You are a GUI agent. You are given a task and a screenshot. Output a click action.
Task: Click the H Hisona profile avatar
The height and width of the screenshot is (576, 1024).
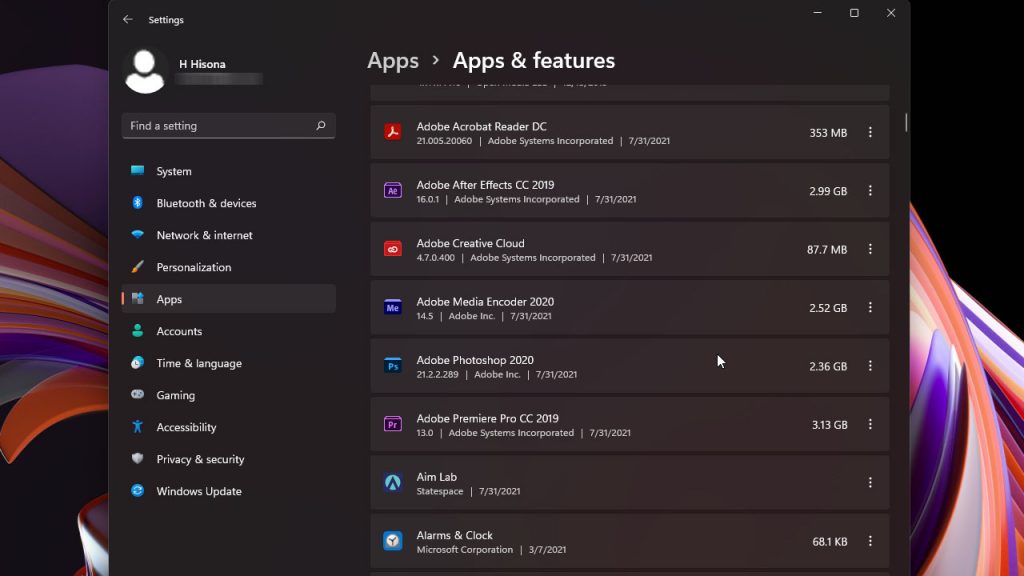[x=144, y=71]
